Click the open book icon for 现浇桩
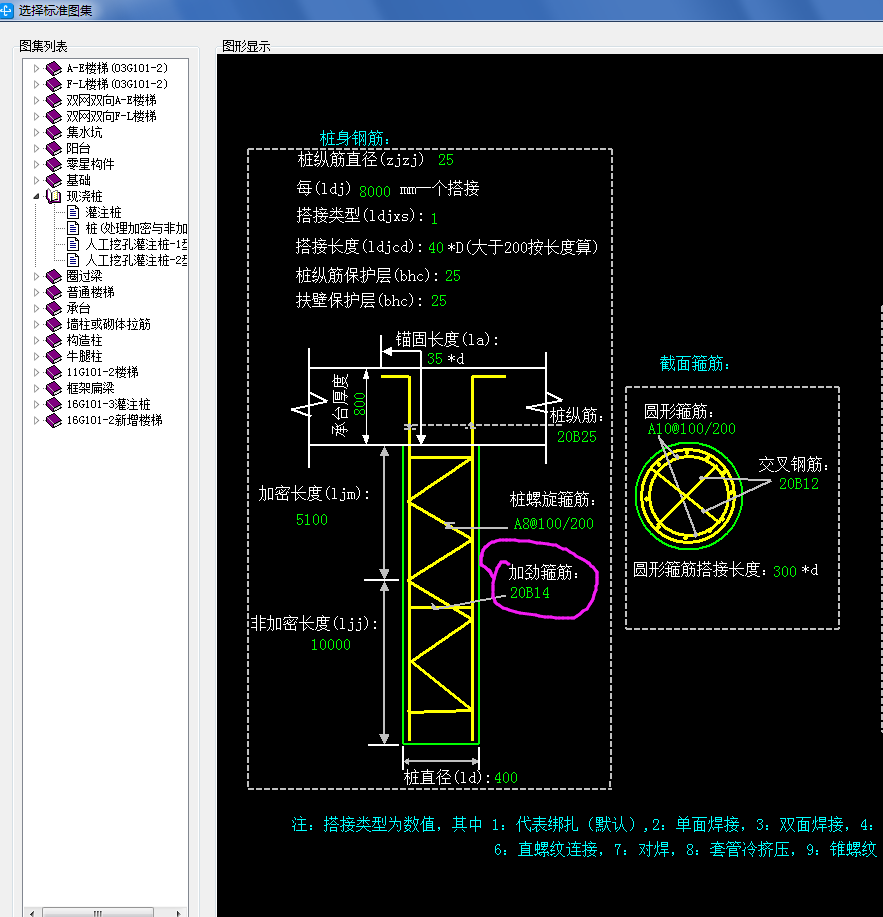 tap(54, 196)
